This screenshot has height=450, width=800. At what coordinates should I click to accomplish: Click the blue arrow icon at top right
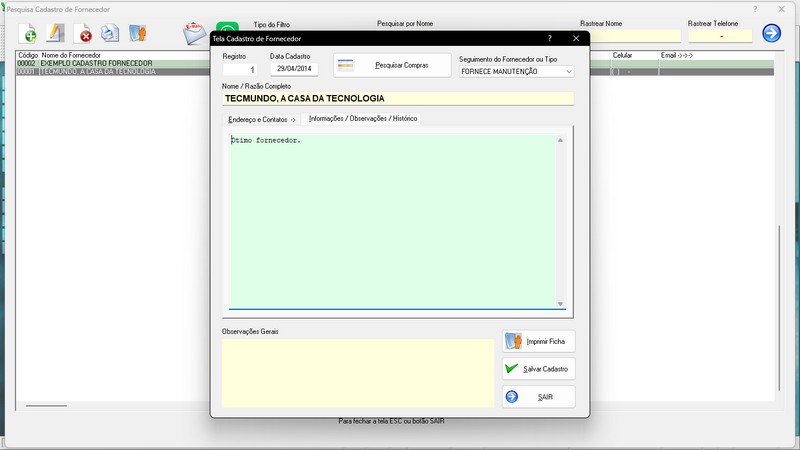(771, 33)
